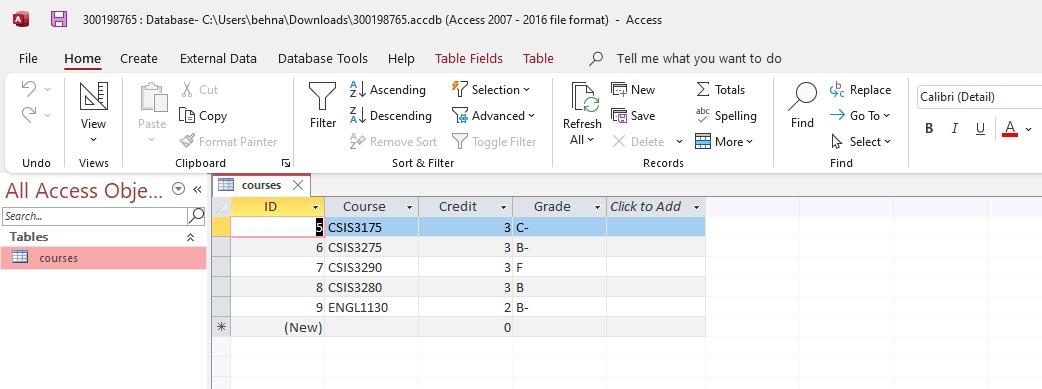Close the courses table tab
1042x389 pixels.
pos(298,185)
